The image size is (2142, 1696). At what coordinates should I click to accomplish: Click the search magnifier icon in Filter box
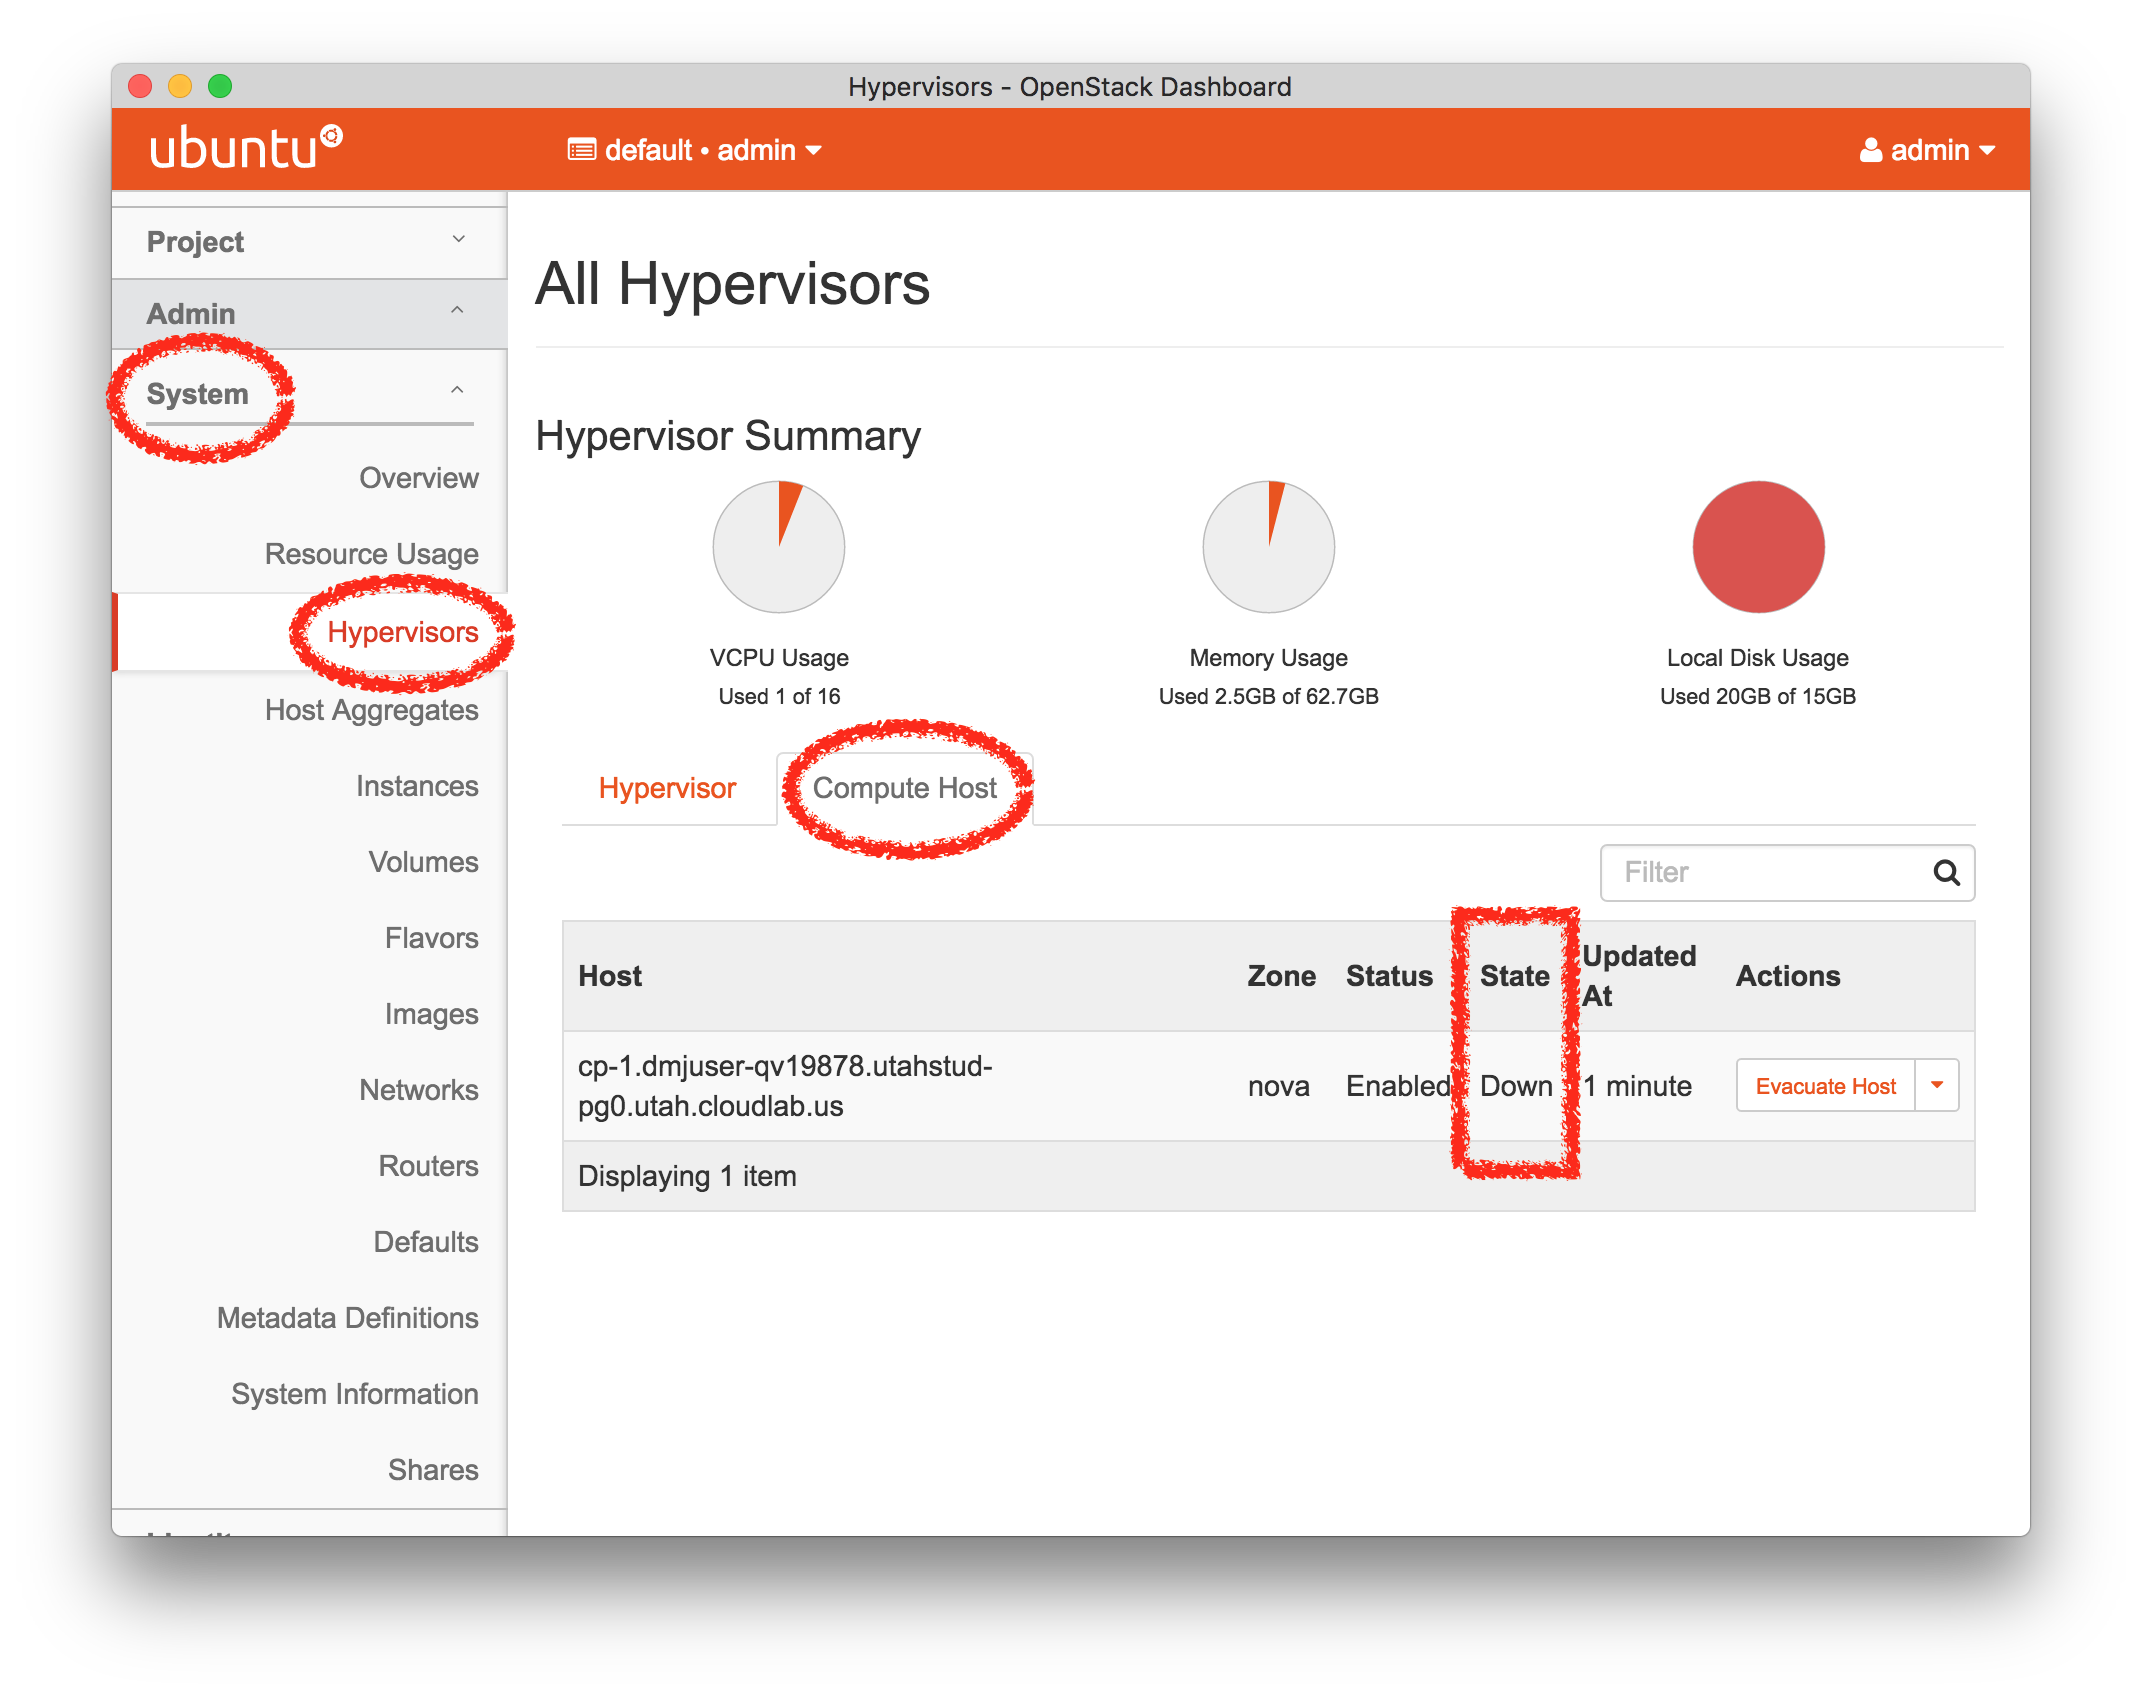point(1946,873)
